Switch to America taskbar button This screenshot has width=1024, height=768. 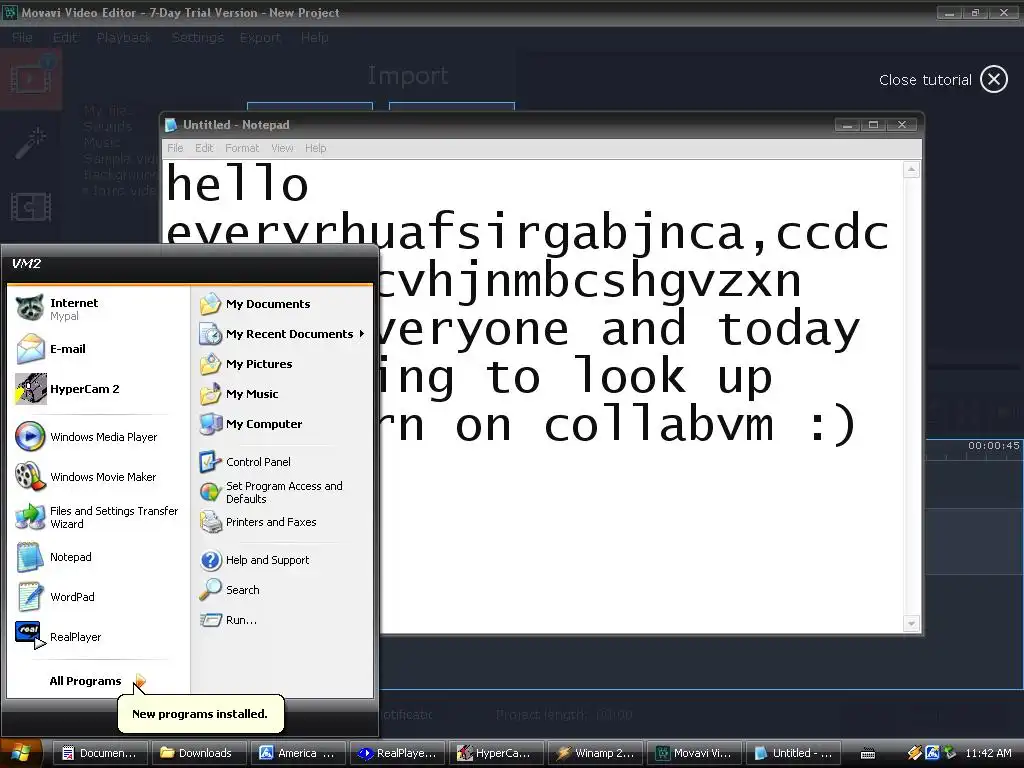[298, 753]
